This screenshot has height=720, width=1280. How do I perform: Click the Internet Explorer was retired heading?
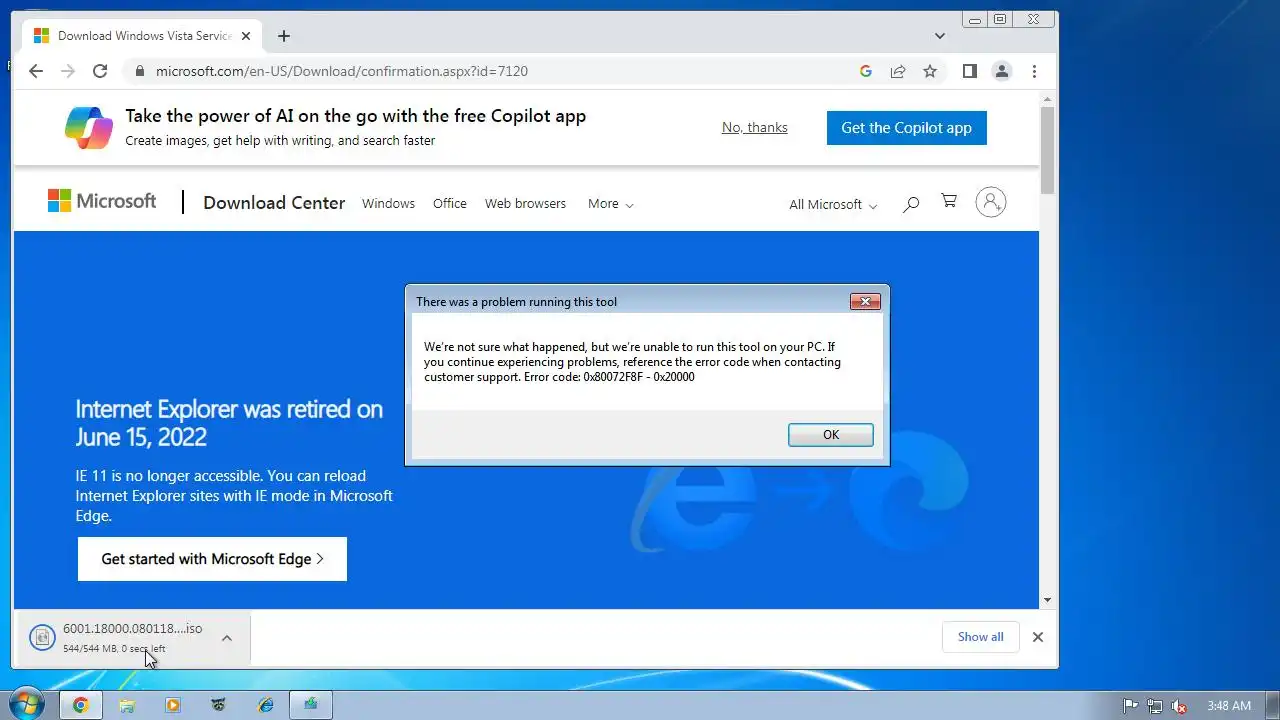point(229,423)
